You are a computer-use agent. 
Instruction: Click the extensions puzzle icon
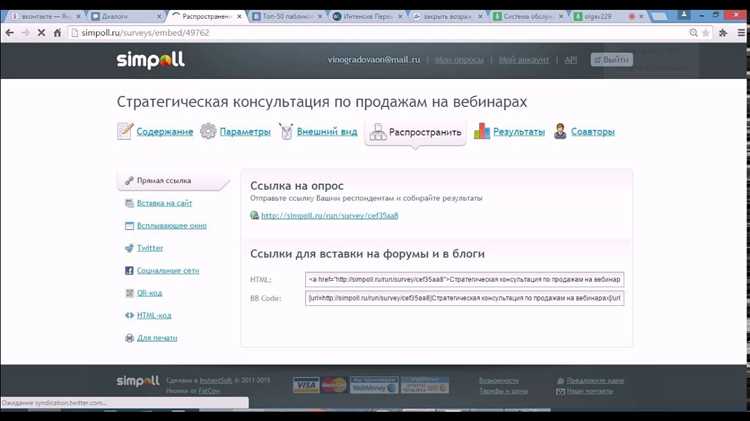coord(723,33)
